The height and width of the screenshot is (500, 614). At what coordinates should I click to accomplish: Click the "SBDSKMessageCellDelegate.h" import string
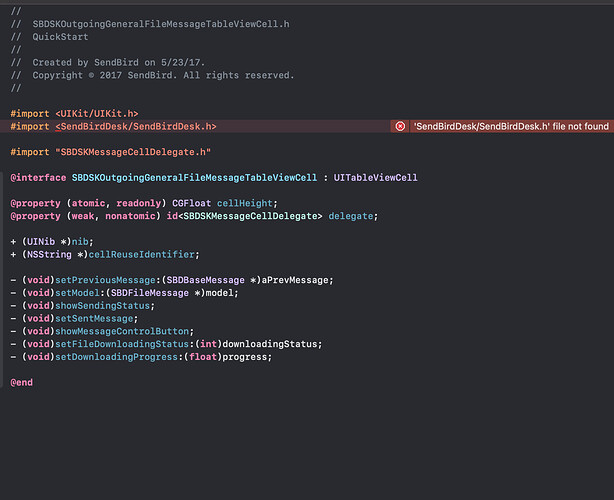(133, 152)
